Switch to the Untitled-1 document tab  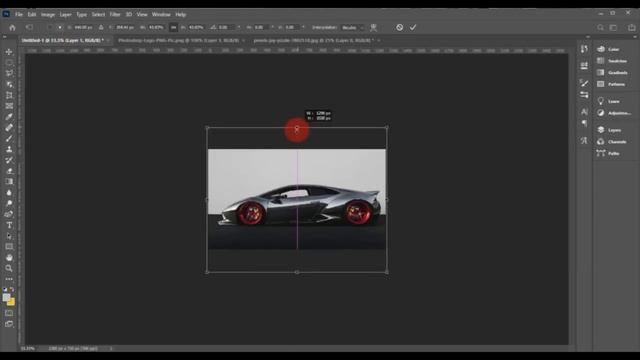62,40
